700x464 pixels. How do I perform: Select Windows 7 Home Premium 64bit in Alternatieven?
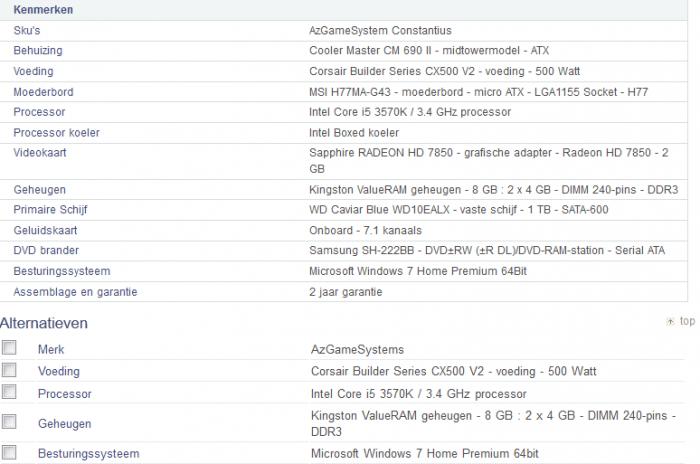click(425, 454)
